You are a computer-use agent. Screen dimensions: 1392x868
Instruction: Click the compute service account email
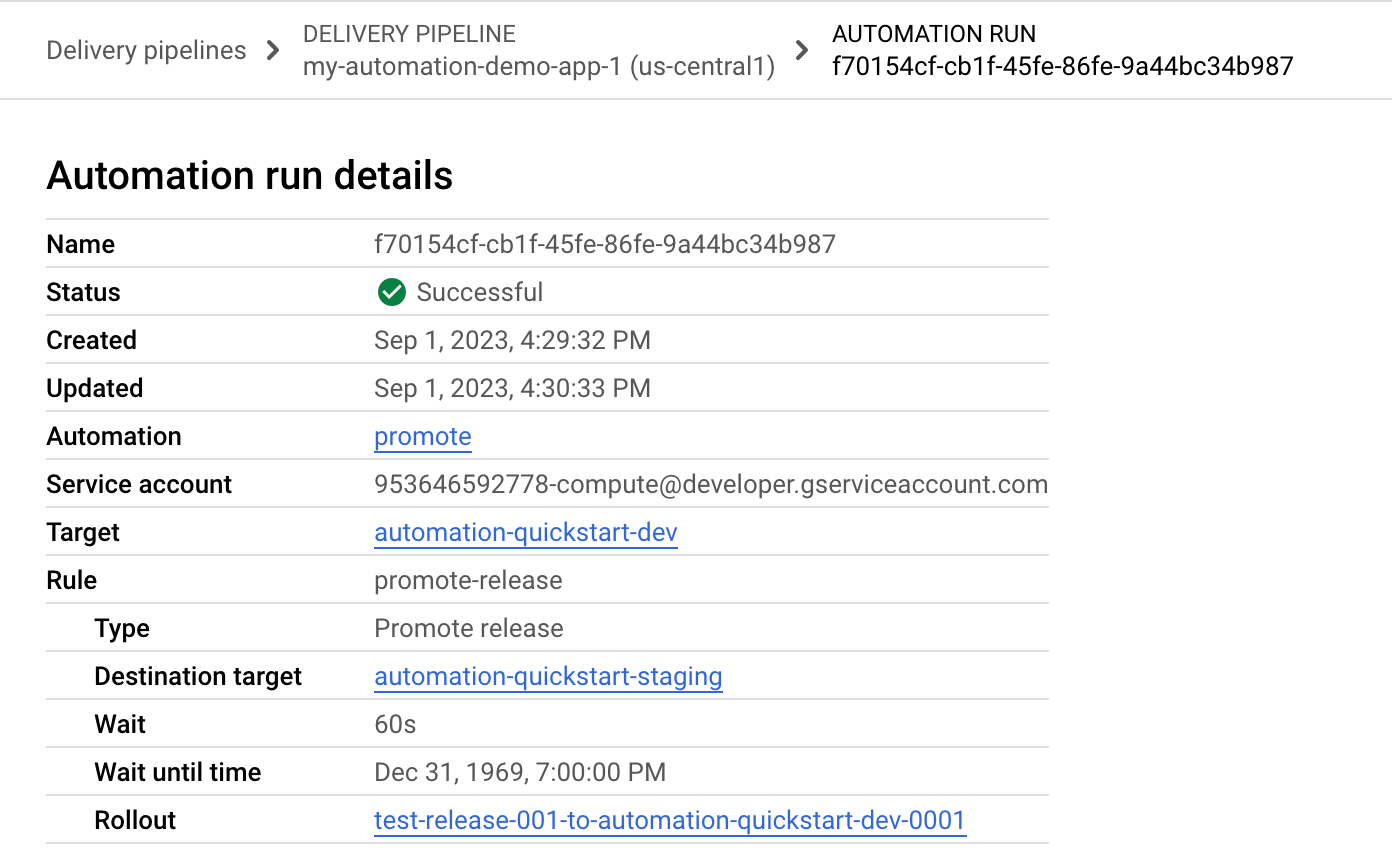click(711, 484)
